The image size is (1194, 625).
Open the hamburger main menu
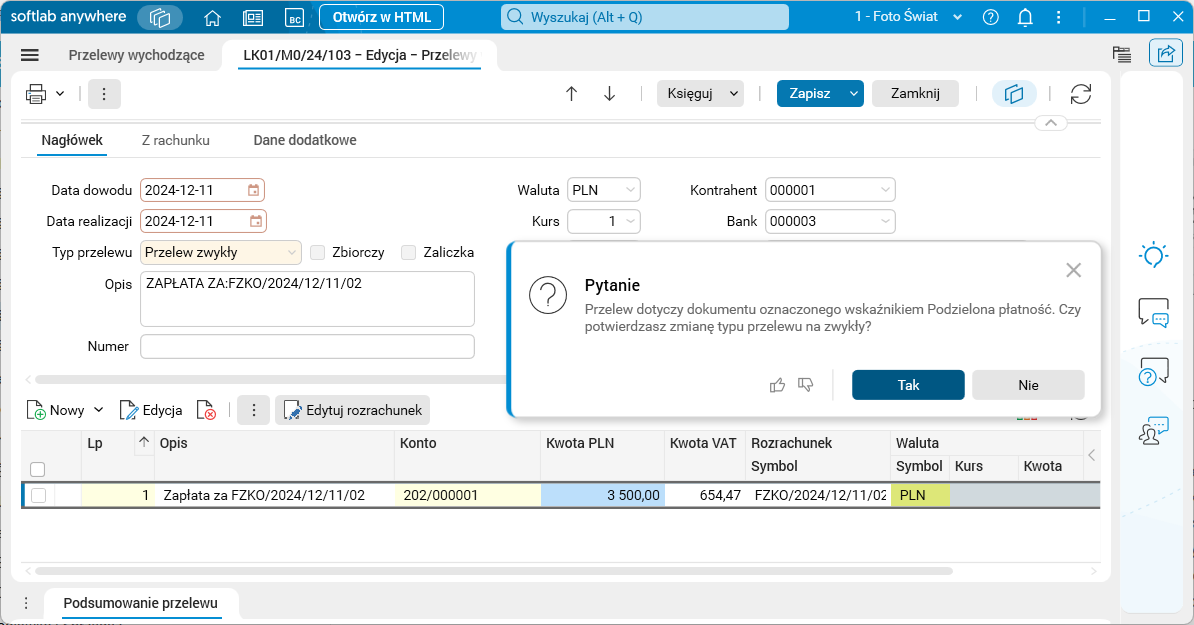(30, 55)
